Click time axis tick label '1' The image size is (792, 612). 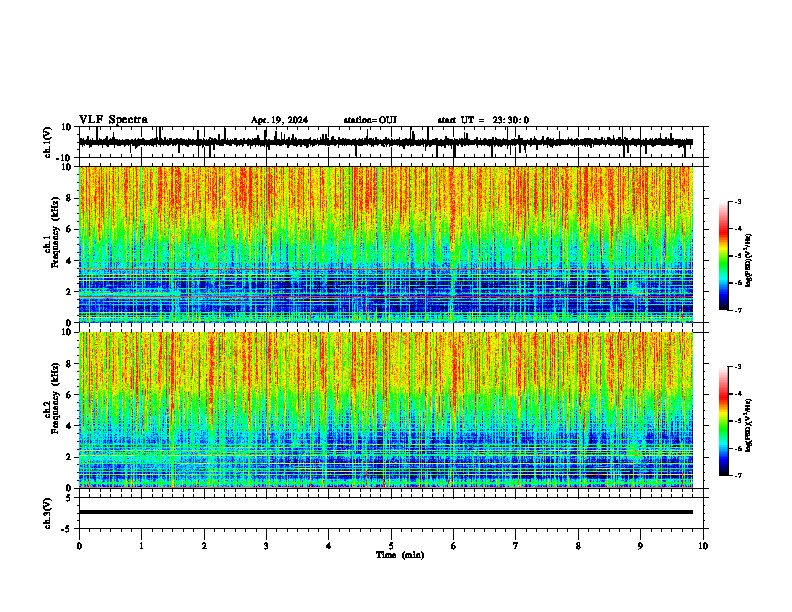pos(141,546)
